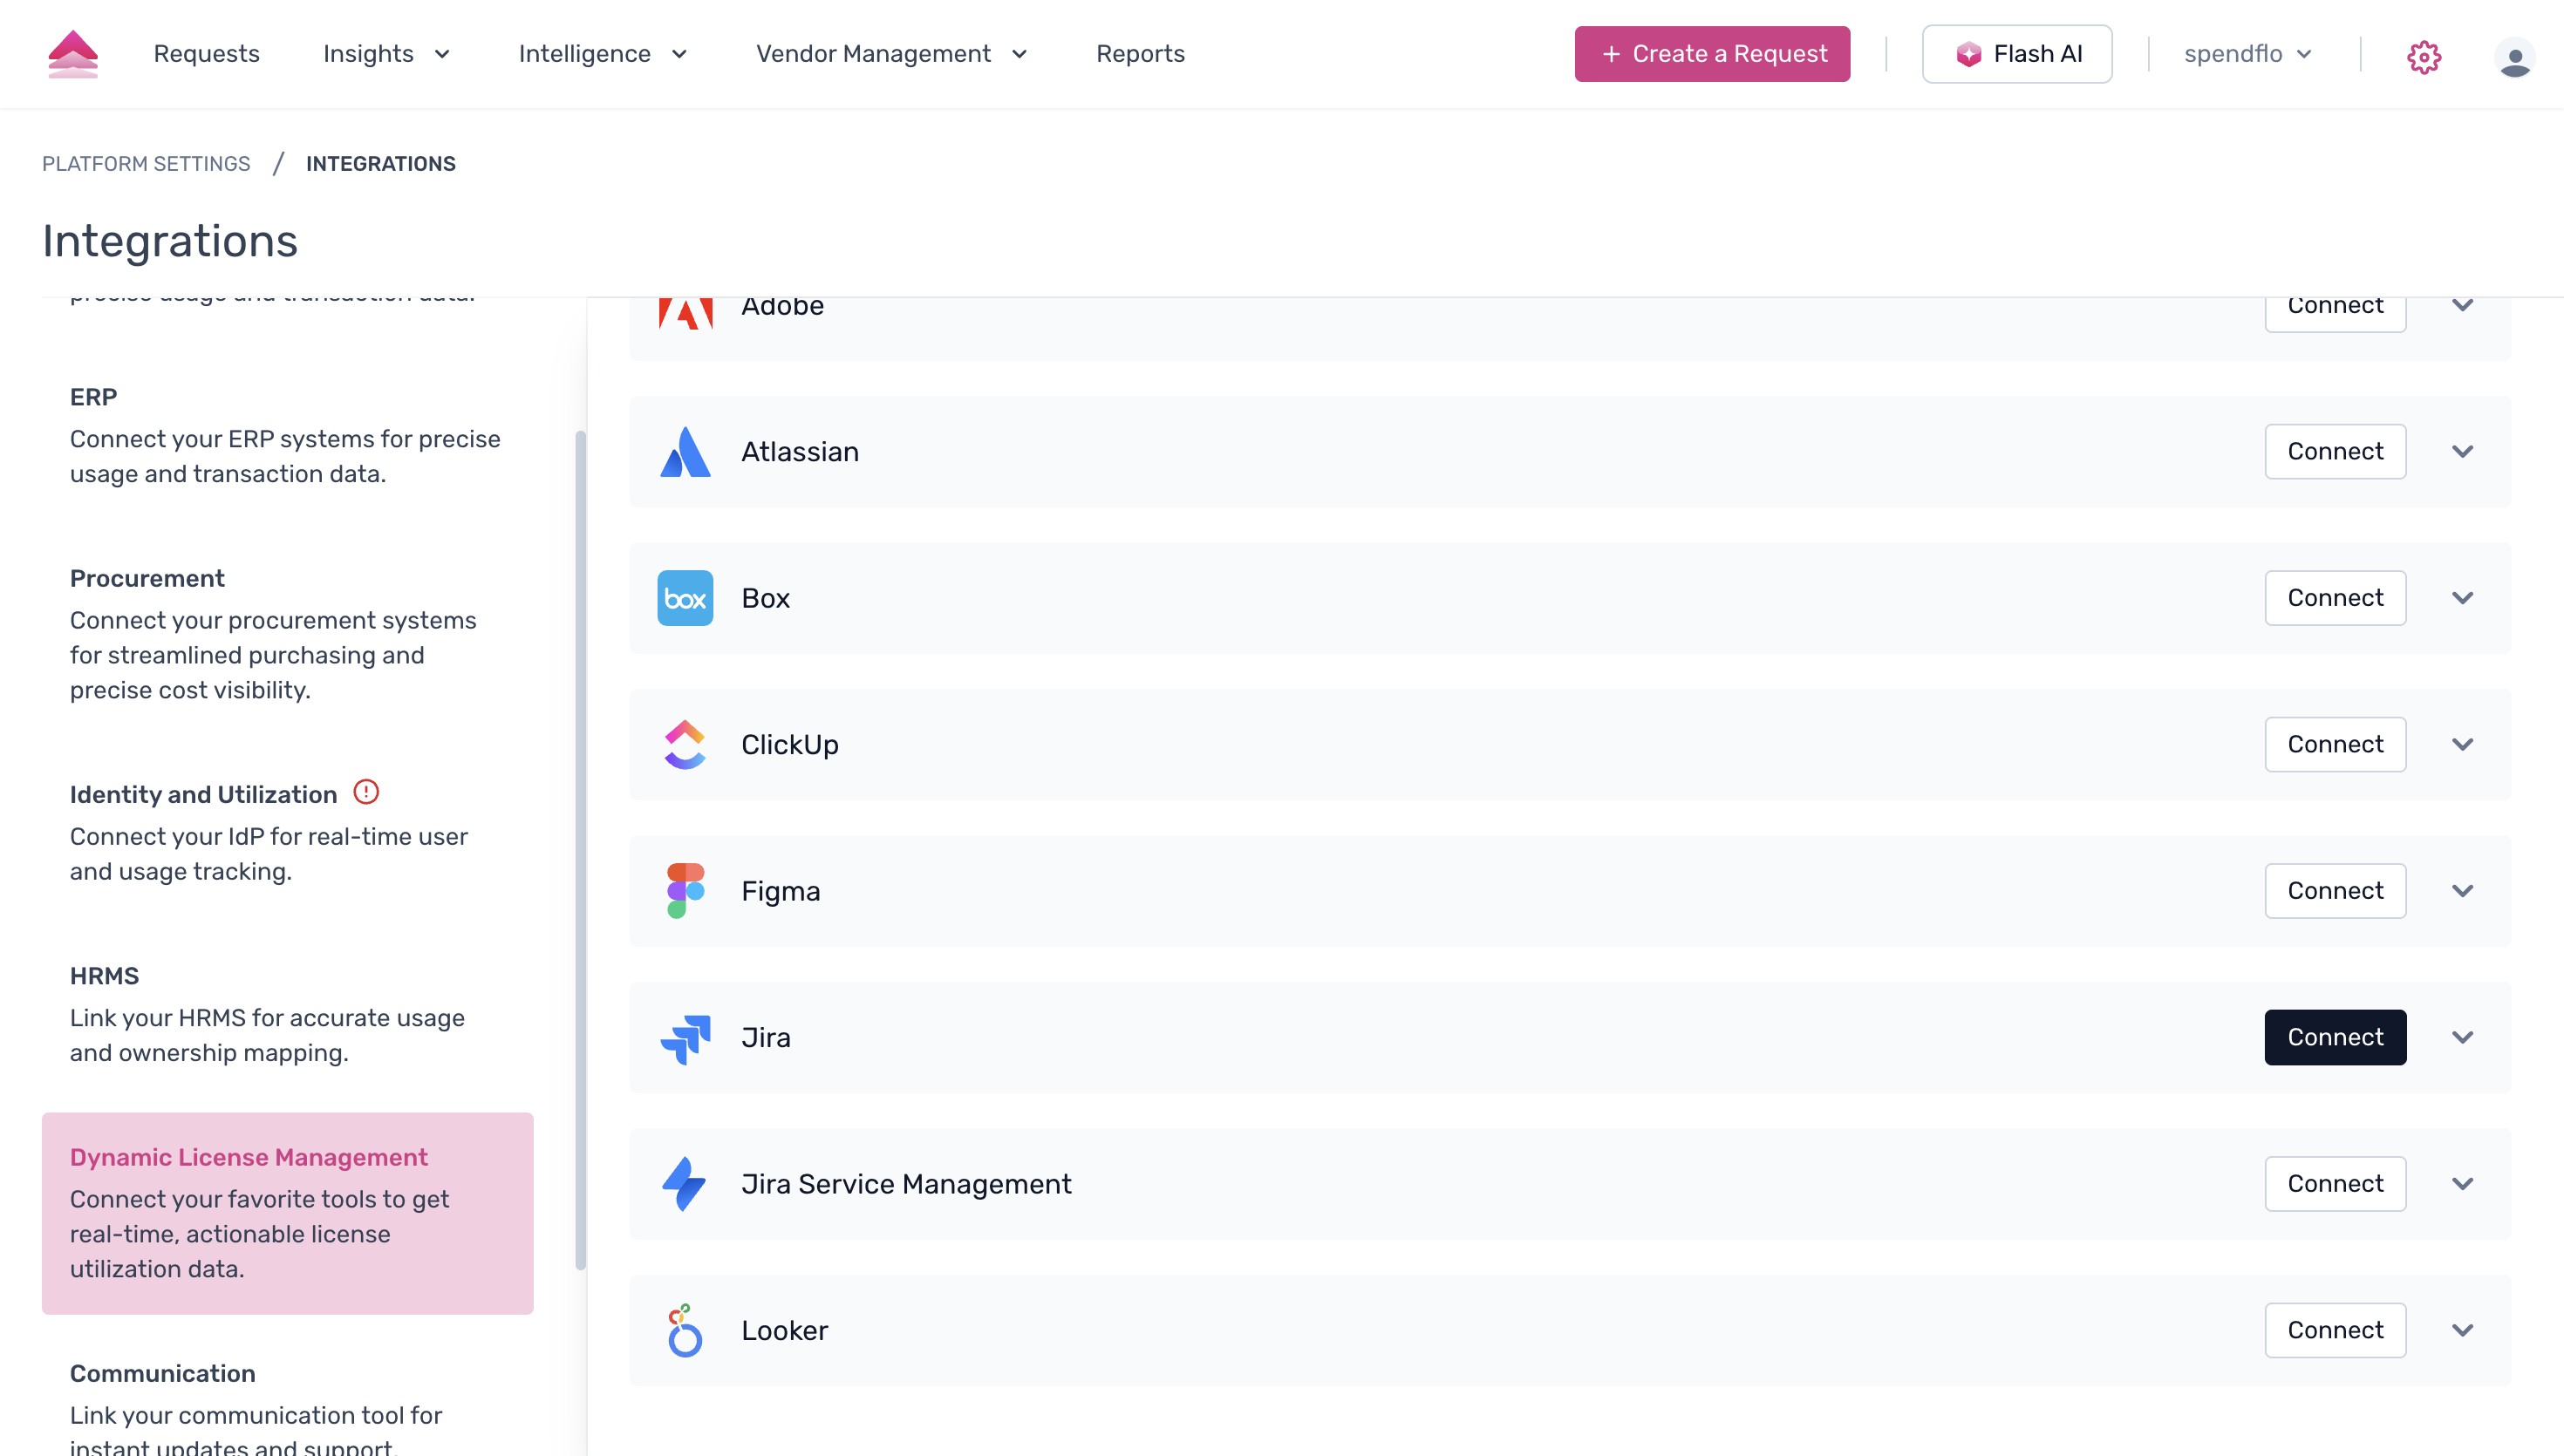Open the spendflo account dropdown
The width and height of the screenshot is (2564, 1456).
[x=2246, y=53]
